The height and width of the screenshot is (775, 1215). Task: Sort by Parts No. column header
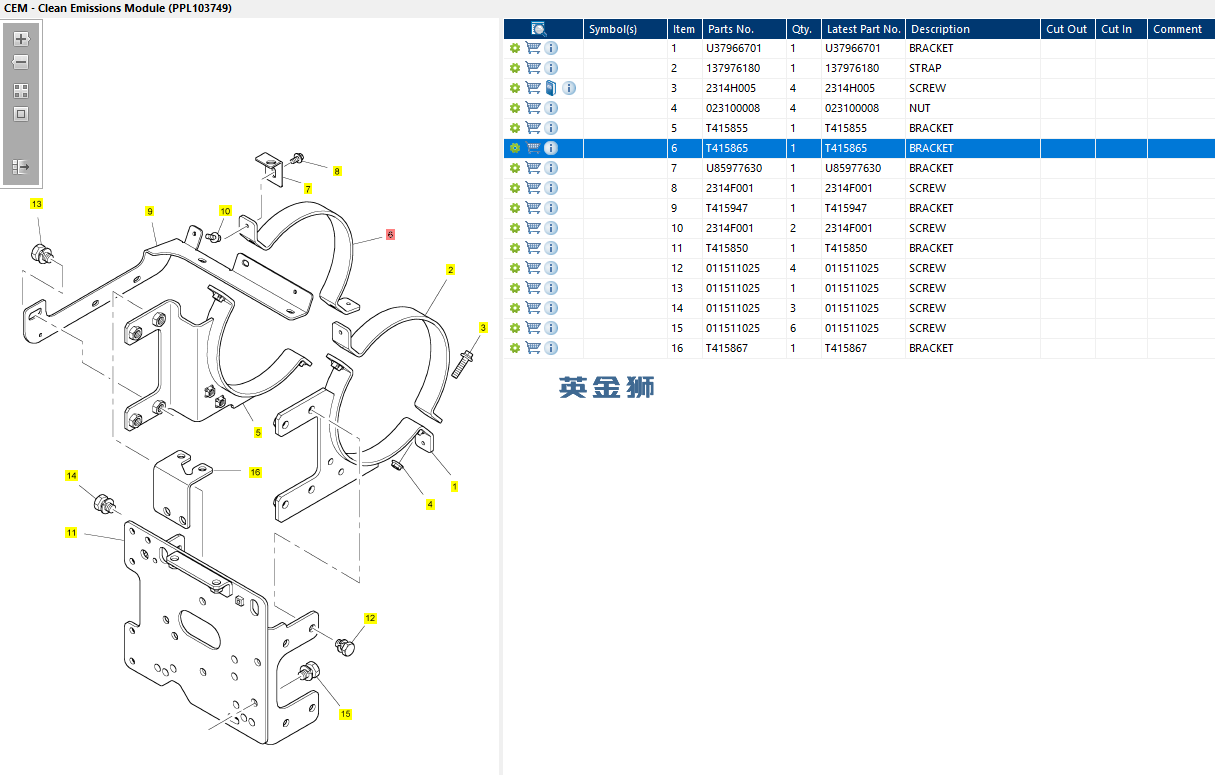(x=744, y=29)
